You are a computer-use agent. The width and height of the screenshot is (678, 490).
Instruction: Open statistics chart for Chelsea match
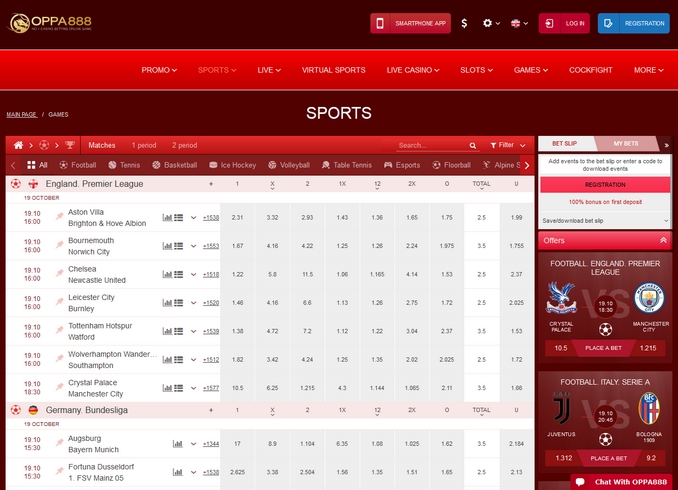[167, 274]
